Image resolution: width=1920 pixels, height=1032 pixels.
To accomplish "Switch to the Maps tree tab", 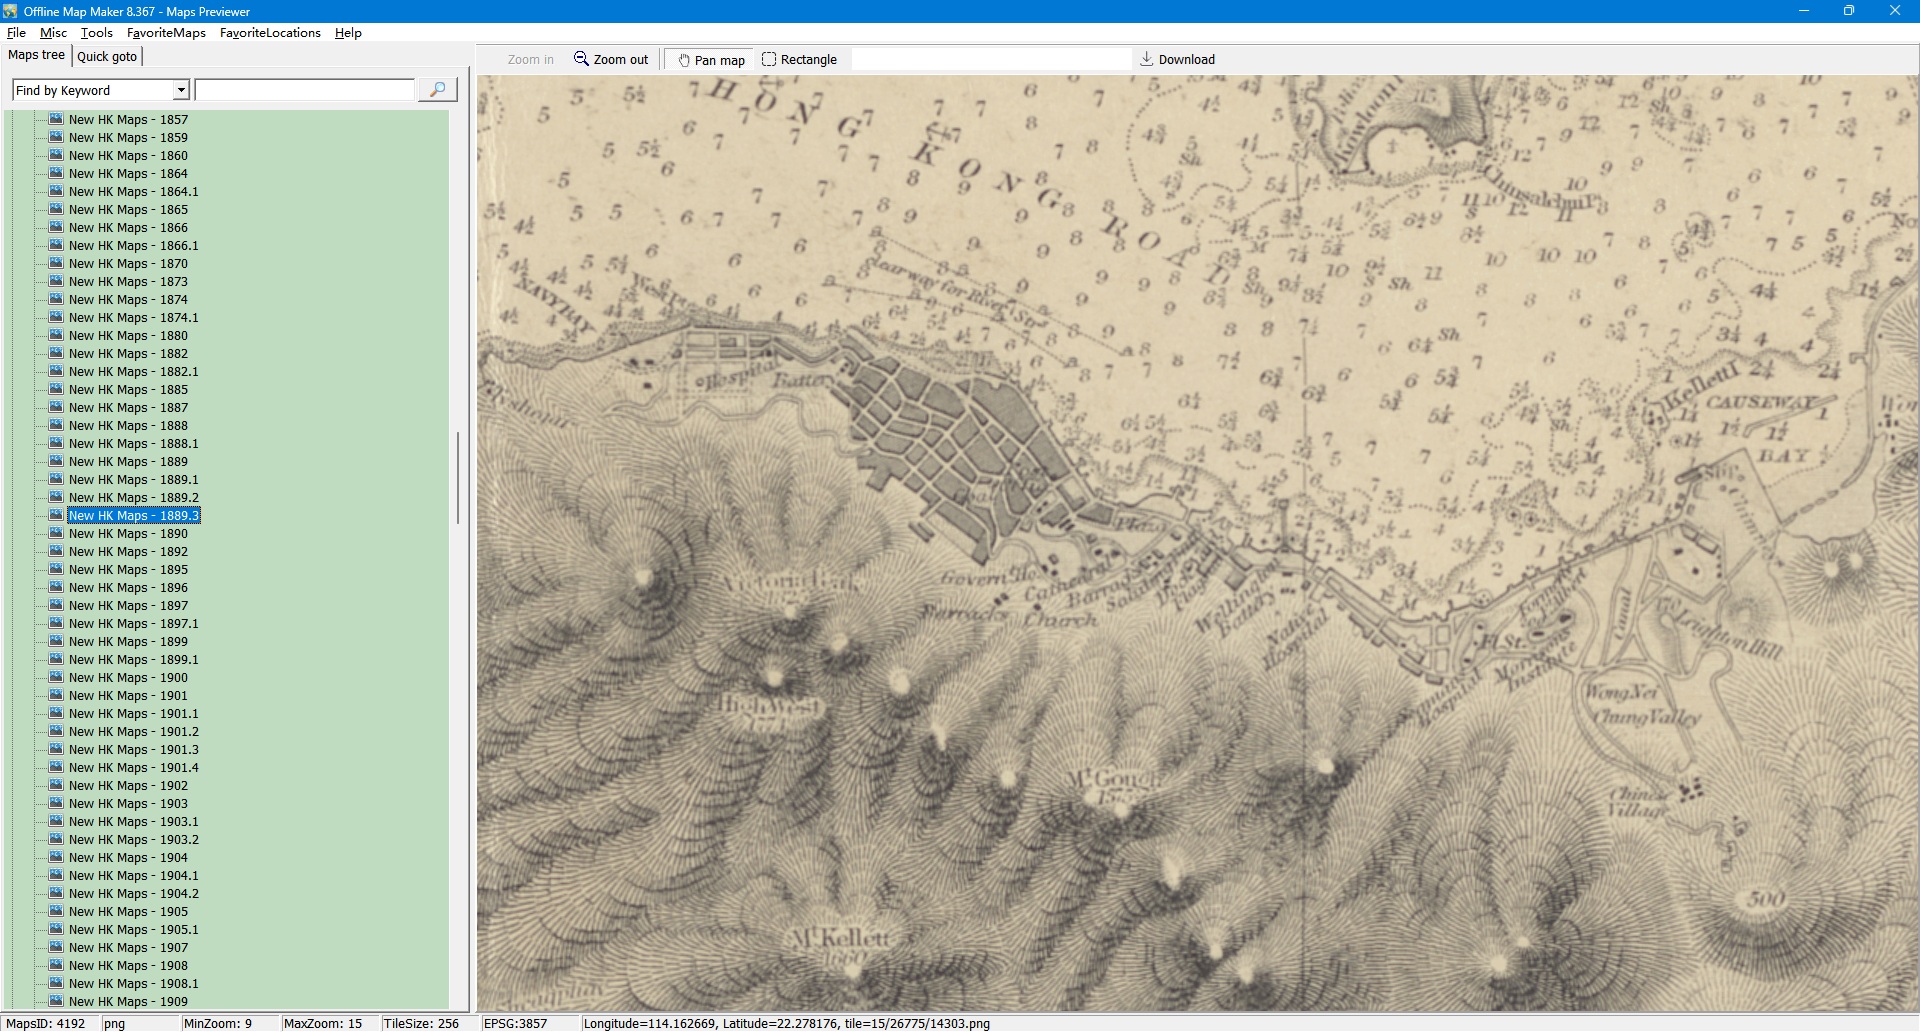I will click(x=36, y=56).
